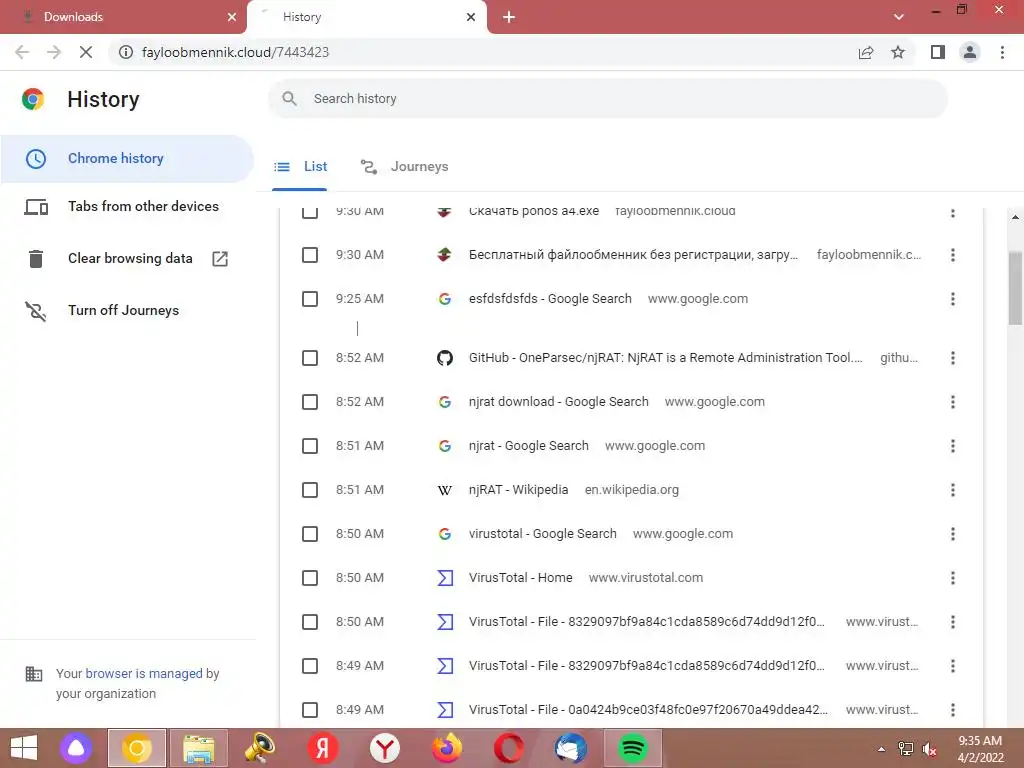Open Chrome three-dot main menu
Viewport: 1024px width, 768px height.
pyautogui.click(x=1002, y=52)
